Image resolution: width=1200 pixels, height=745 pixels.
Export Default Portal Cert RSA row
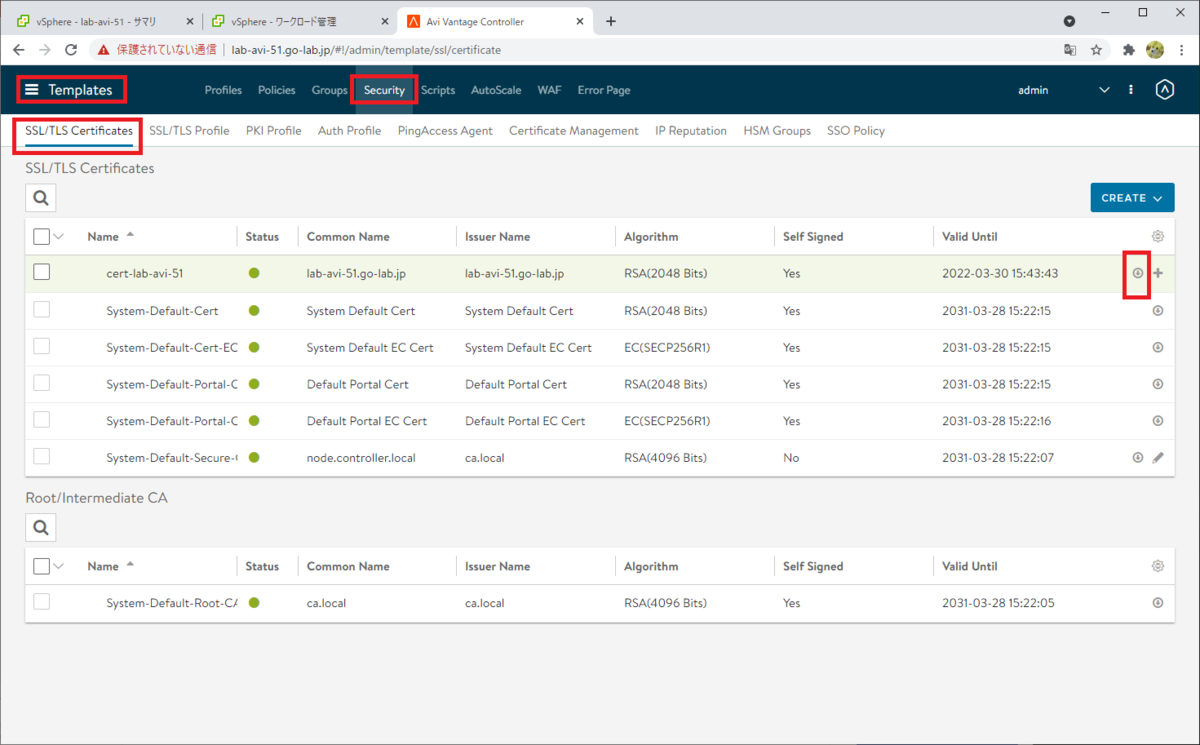(x=1158, y=384)
